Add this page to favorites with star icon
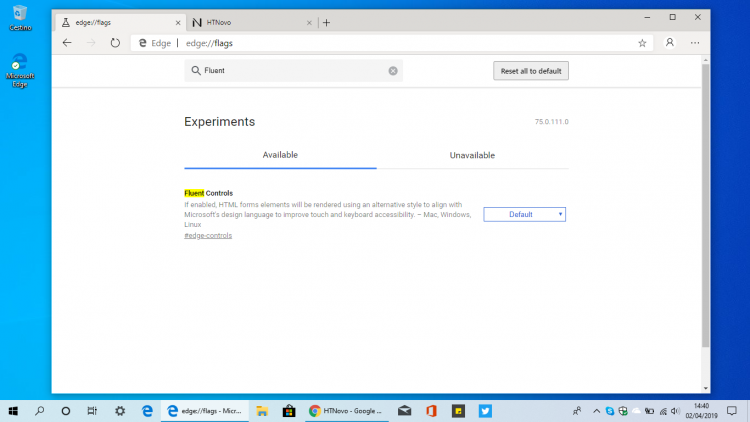 pos(642,43)
